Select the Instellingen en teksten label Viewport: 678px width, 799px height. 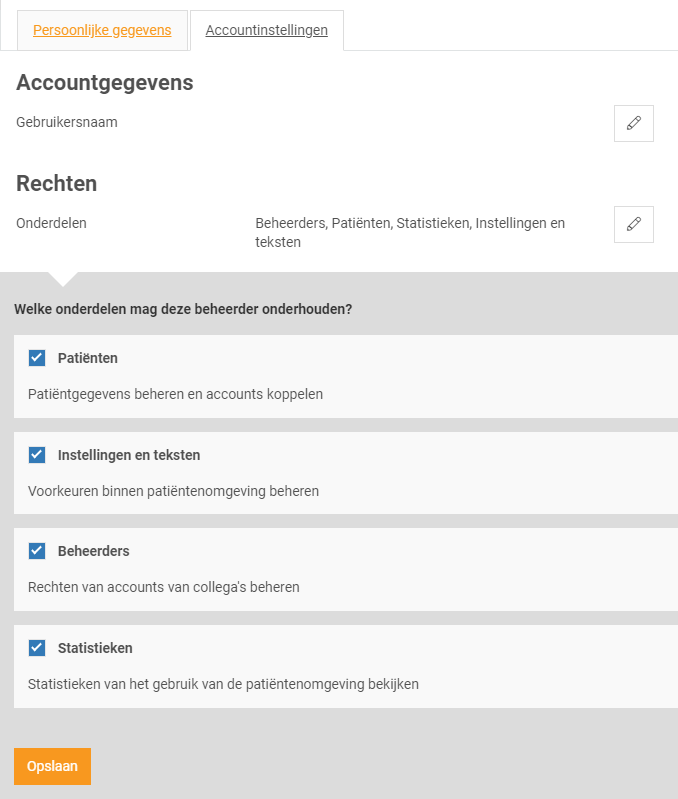point(129,455)
